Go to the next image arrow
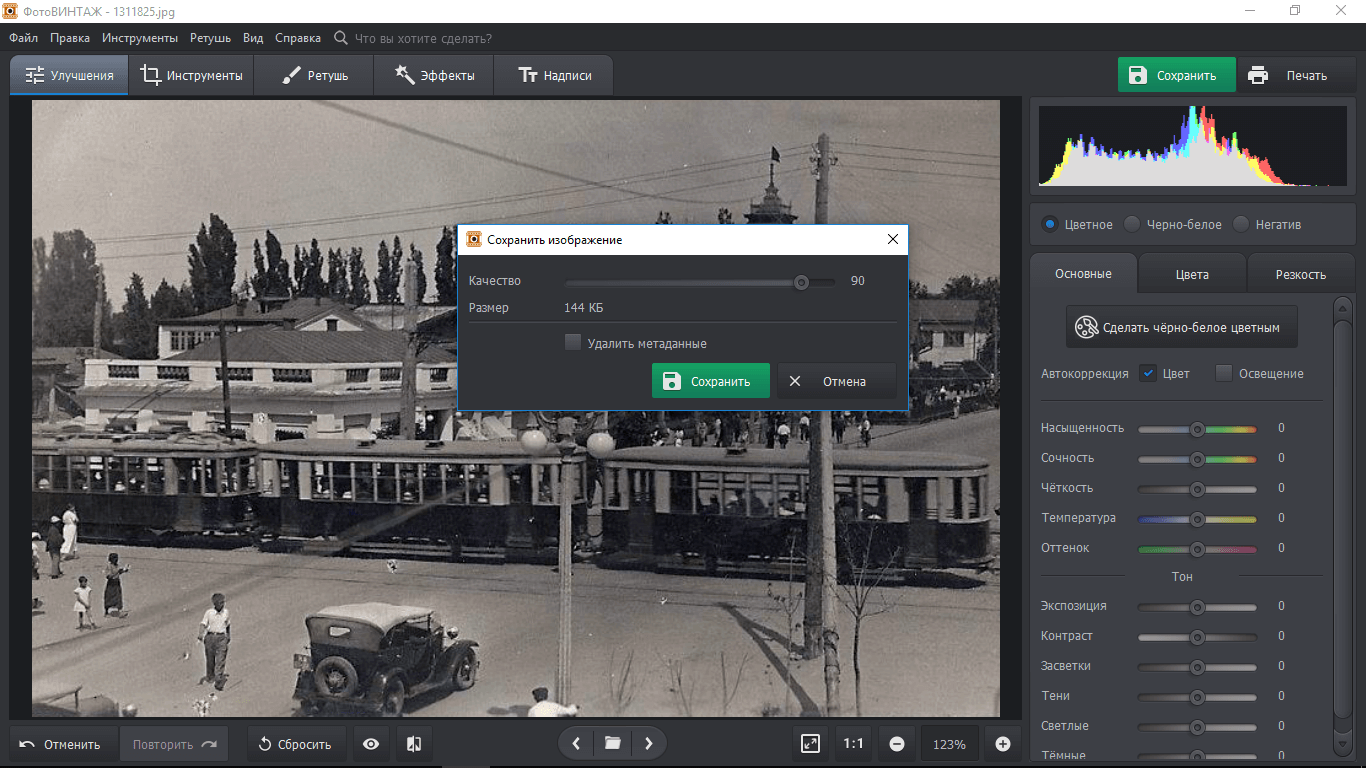 (649, 743)
